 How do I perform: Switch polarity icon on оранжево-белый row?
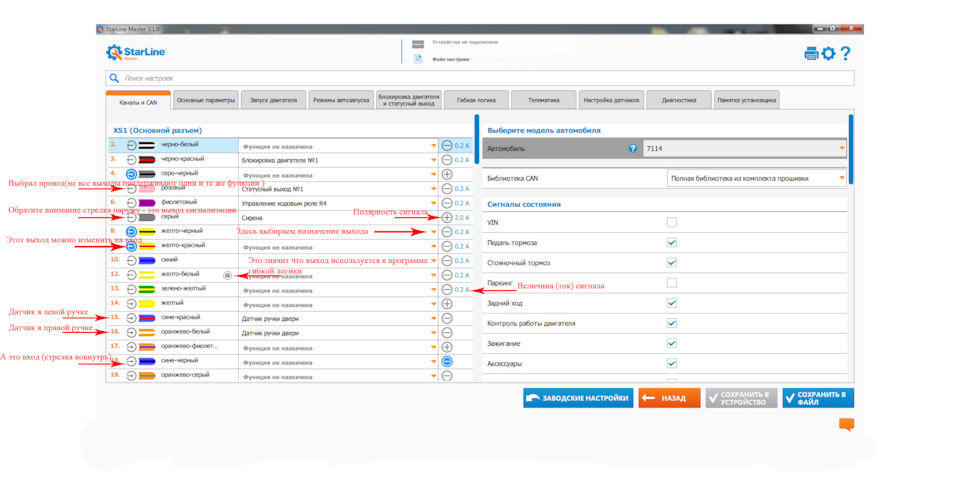point(447,332)
